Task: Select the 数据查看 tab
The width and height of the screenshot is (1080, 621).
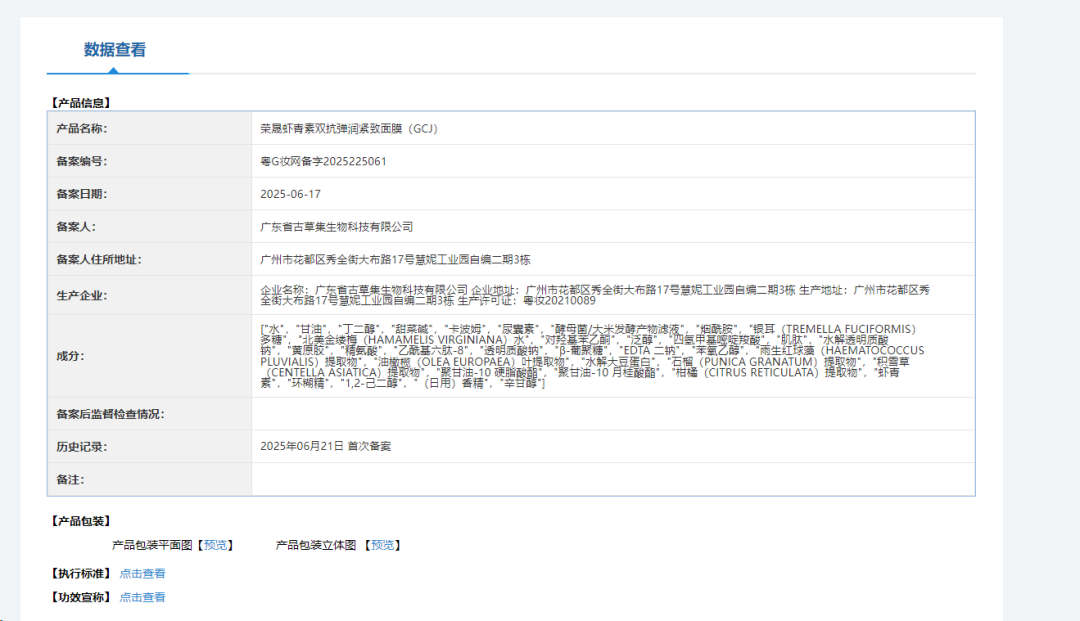Action: point(115,50)
